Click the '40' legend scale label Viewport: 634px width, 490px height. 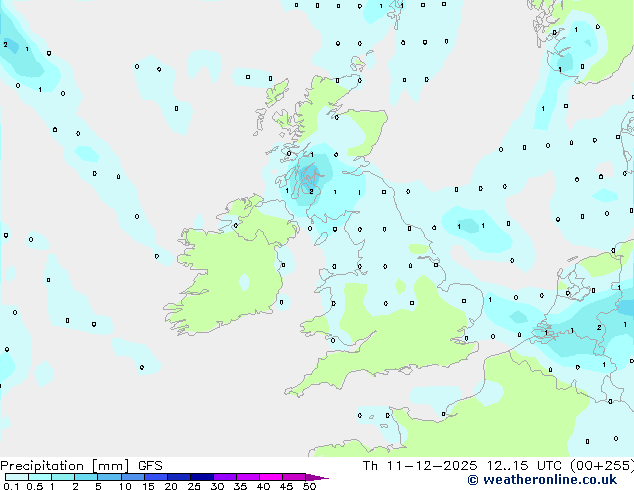(263, 486)
